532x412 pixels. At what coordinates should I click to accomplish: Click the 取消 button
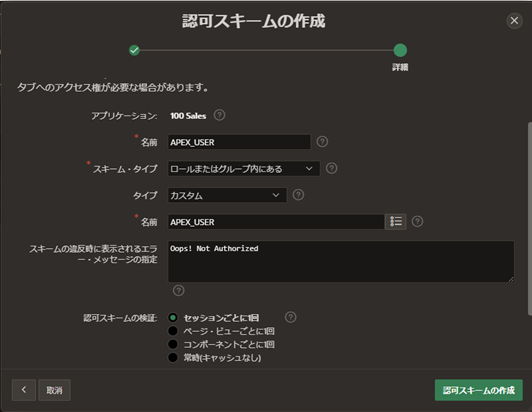[54, 390]
